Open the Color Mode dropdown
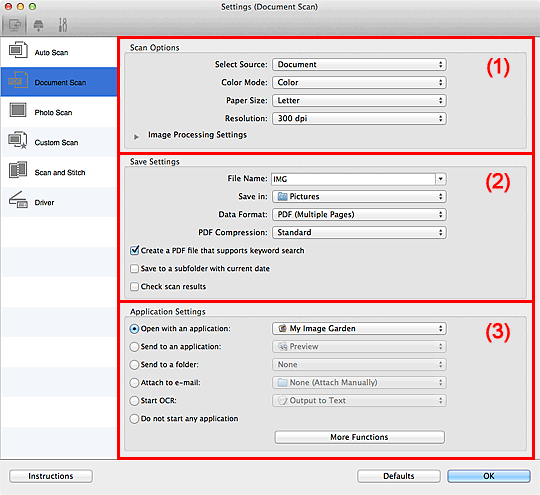Image resolution: width=540 pixels, height=495 pixels. pos(359,82)
